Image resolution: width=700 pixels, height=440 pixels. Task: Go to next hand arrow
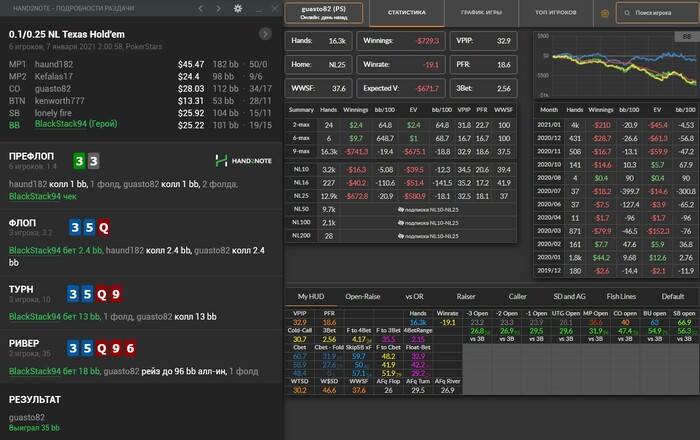pos(218,8)
